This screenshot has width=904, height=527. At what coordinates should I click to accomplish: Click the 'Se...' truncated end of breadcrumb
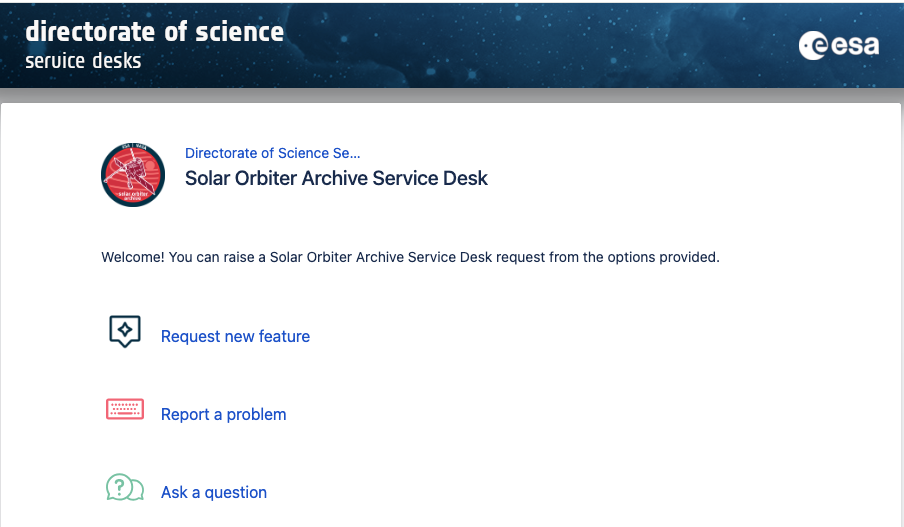tap(346, 153)
